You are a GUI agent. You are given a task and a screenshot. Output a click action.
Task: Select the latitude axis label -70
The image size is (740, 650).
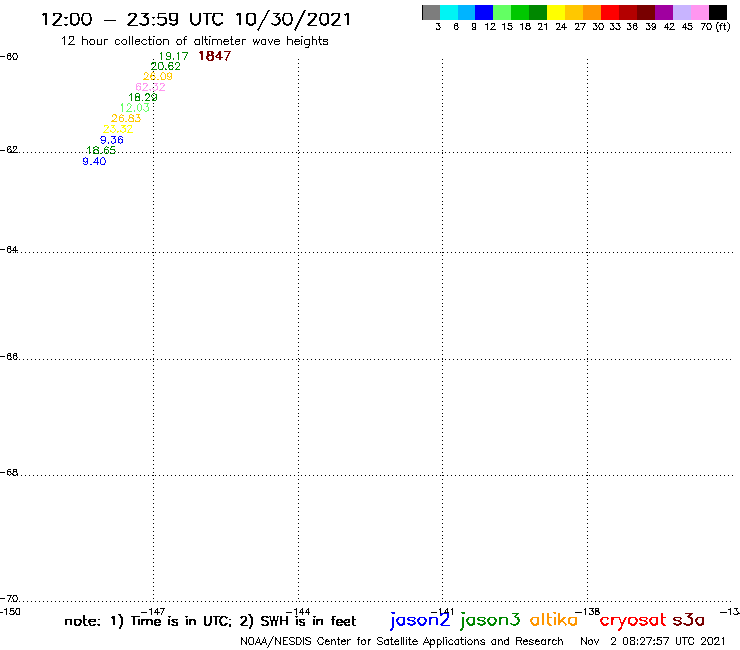9,599
